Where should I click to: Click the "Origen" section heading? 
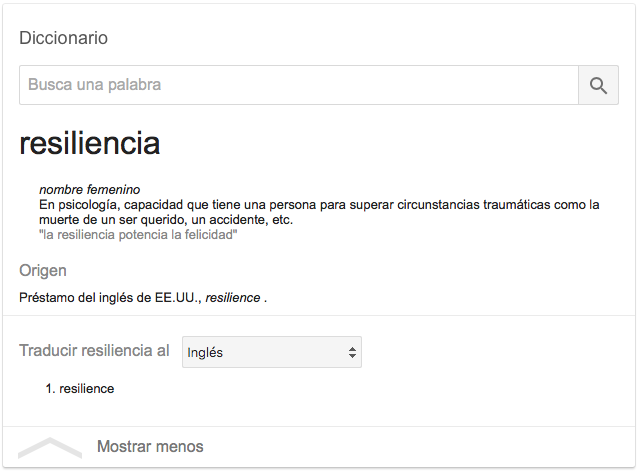[43, 271]
